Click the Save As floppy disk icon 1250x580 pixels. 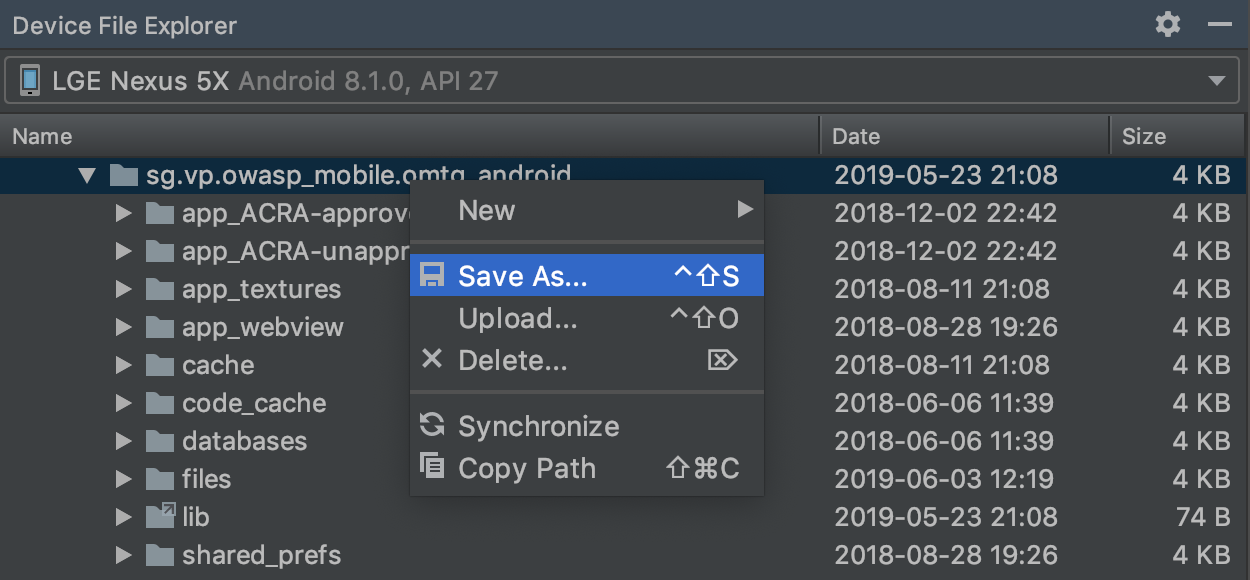(432, 276)
